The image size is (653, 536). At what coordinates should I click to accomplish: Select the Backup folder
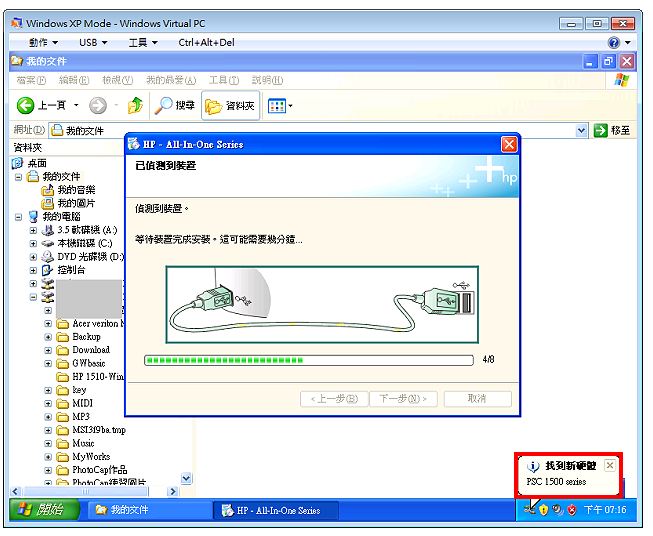pyautogui.click(x=86, y=337)
